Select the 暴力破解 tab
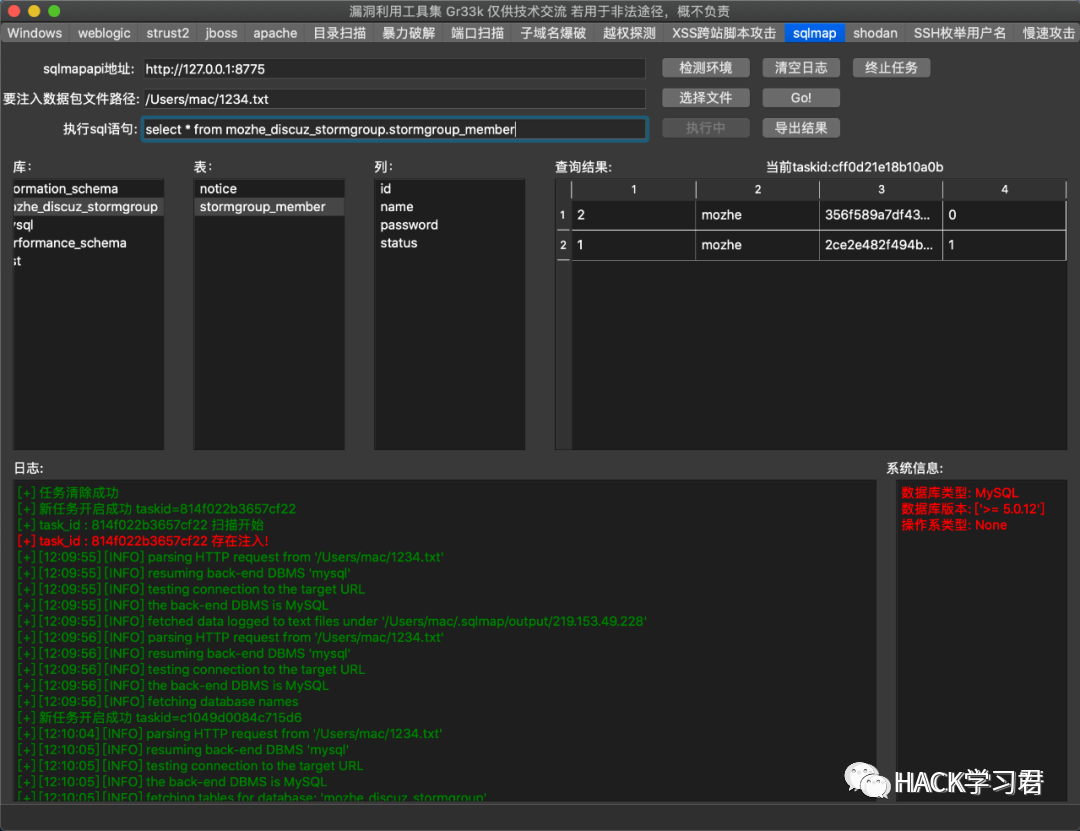This screenshot has width=1080, height=831. [x=408, y=33]
